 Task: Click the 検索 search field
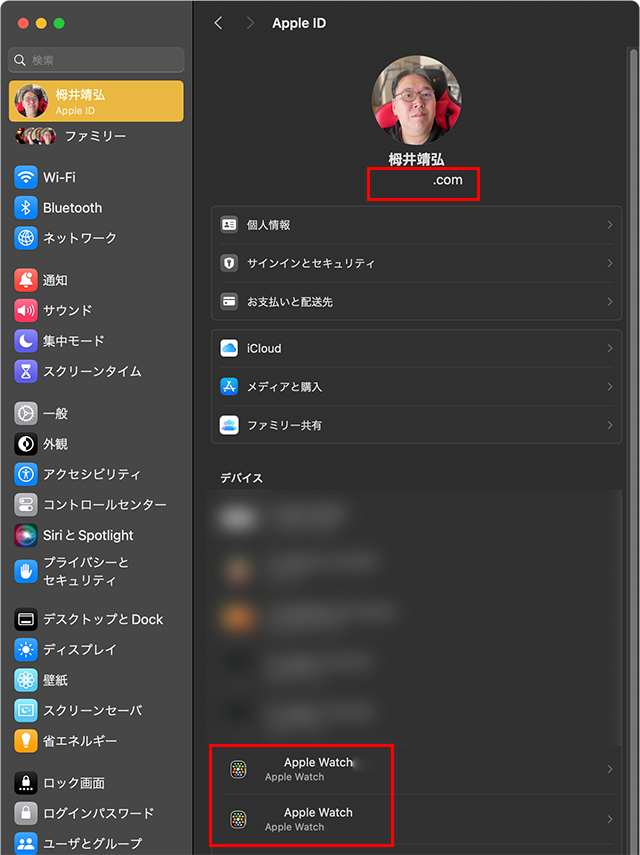pyautogui.click(x=96, y=60)
